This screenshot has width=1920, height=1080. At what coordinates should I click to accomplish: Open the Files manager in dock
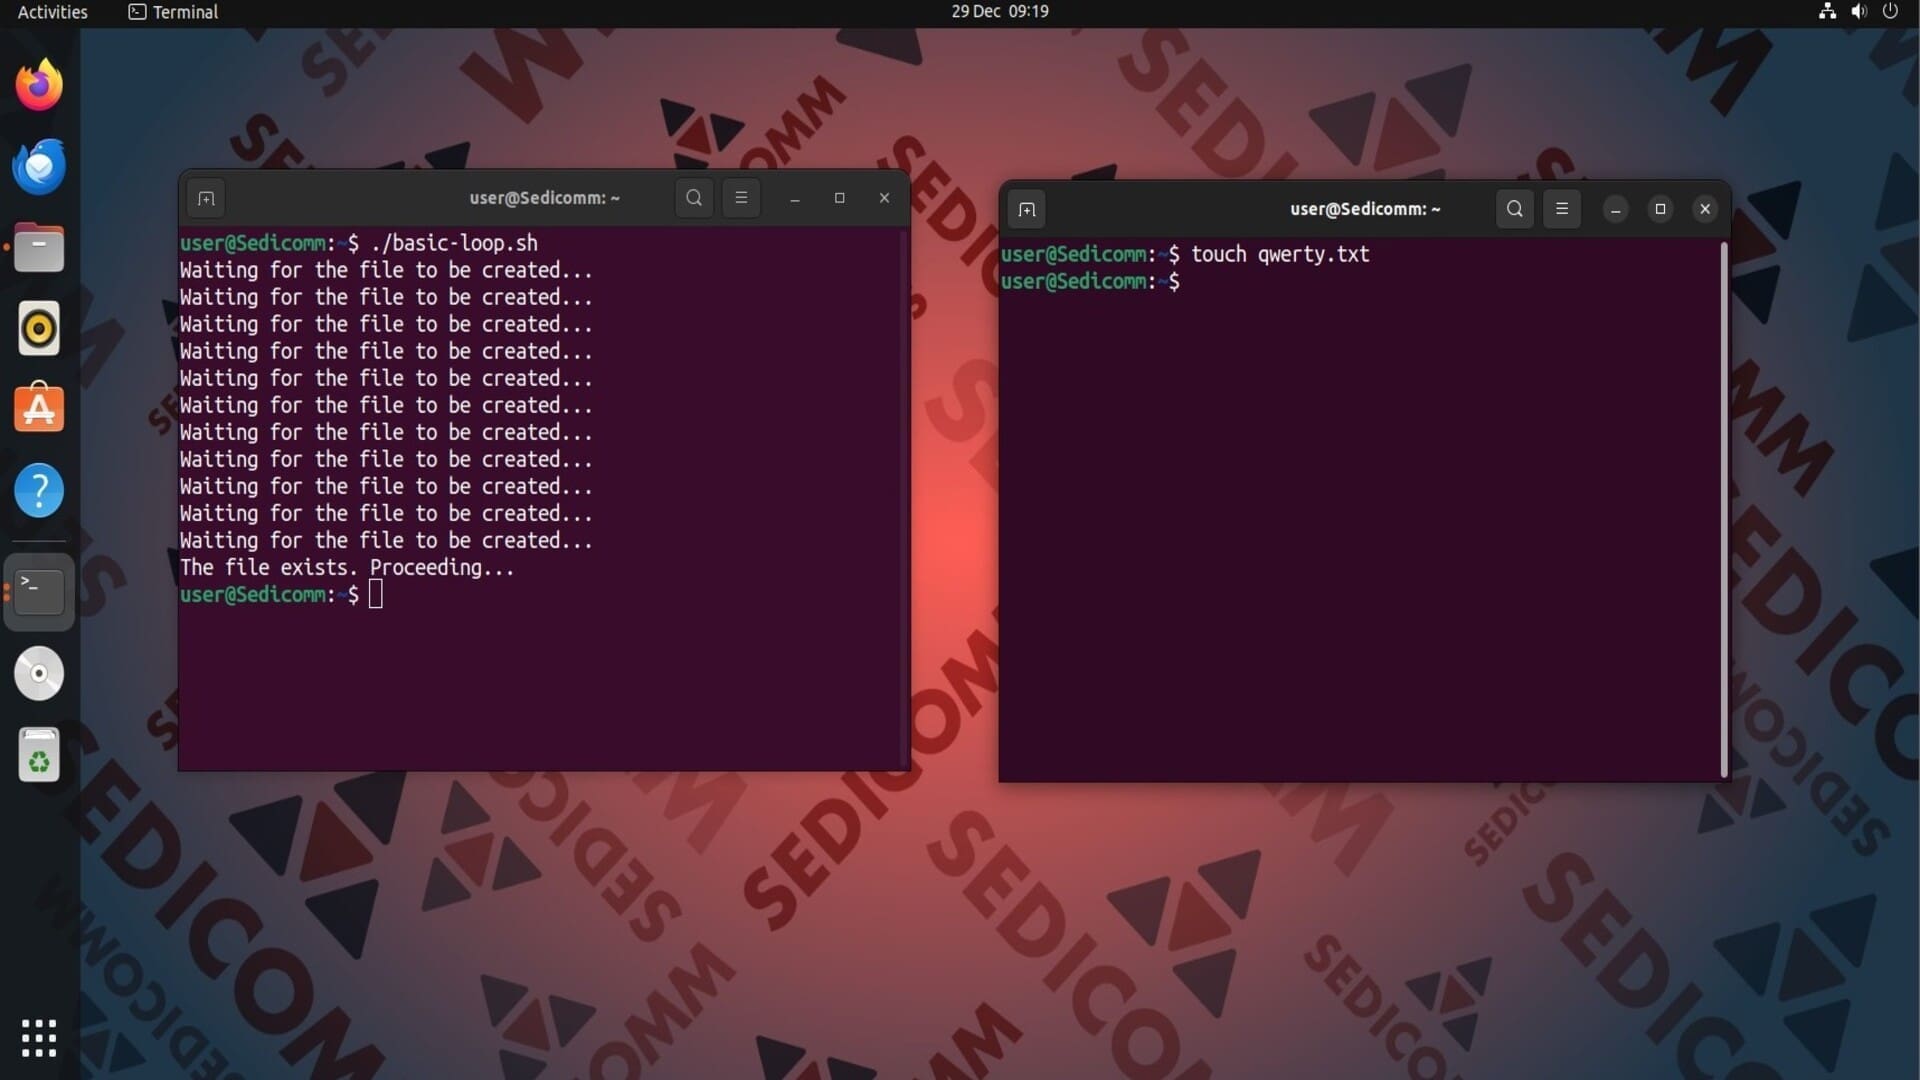39,248
